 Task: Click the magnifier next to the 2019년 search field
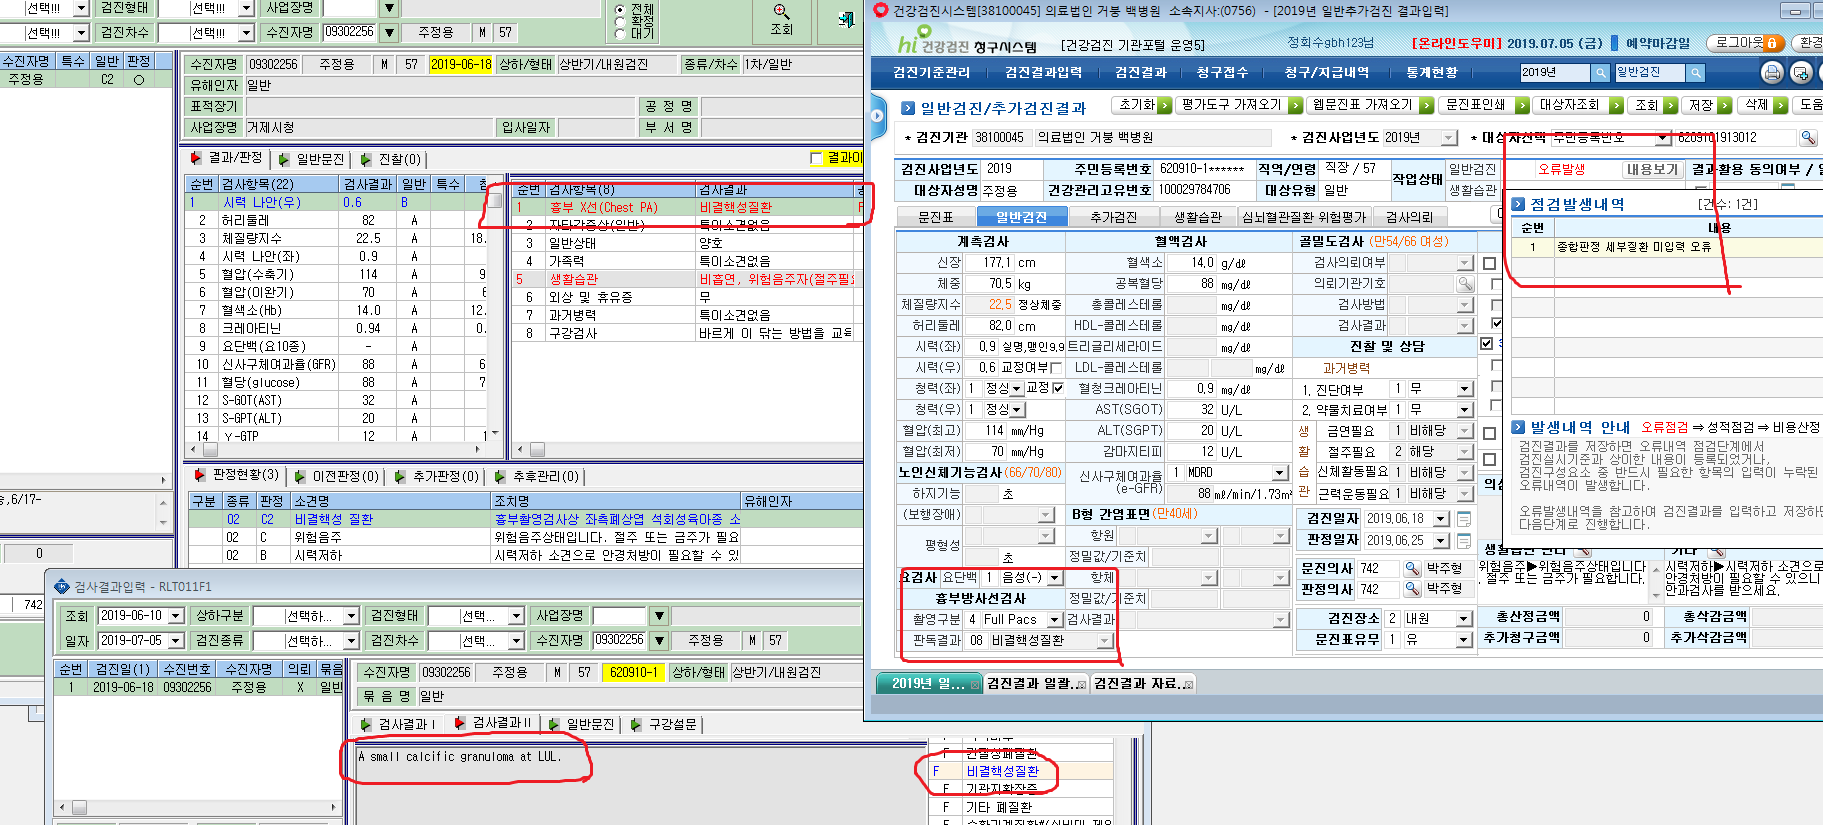[x=1600, y=73]
